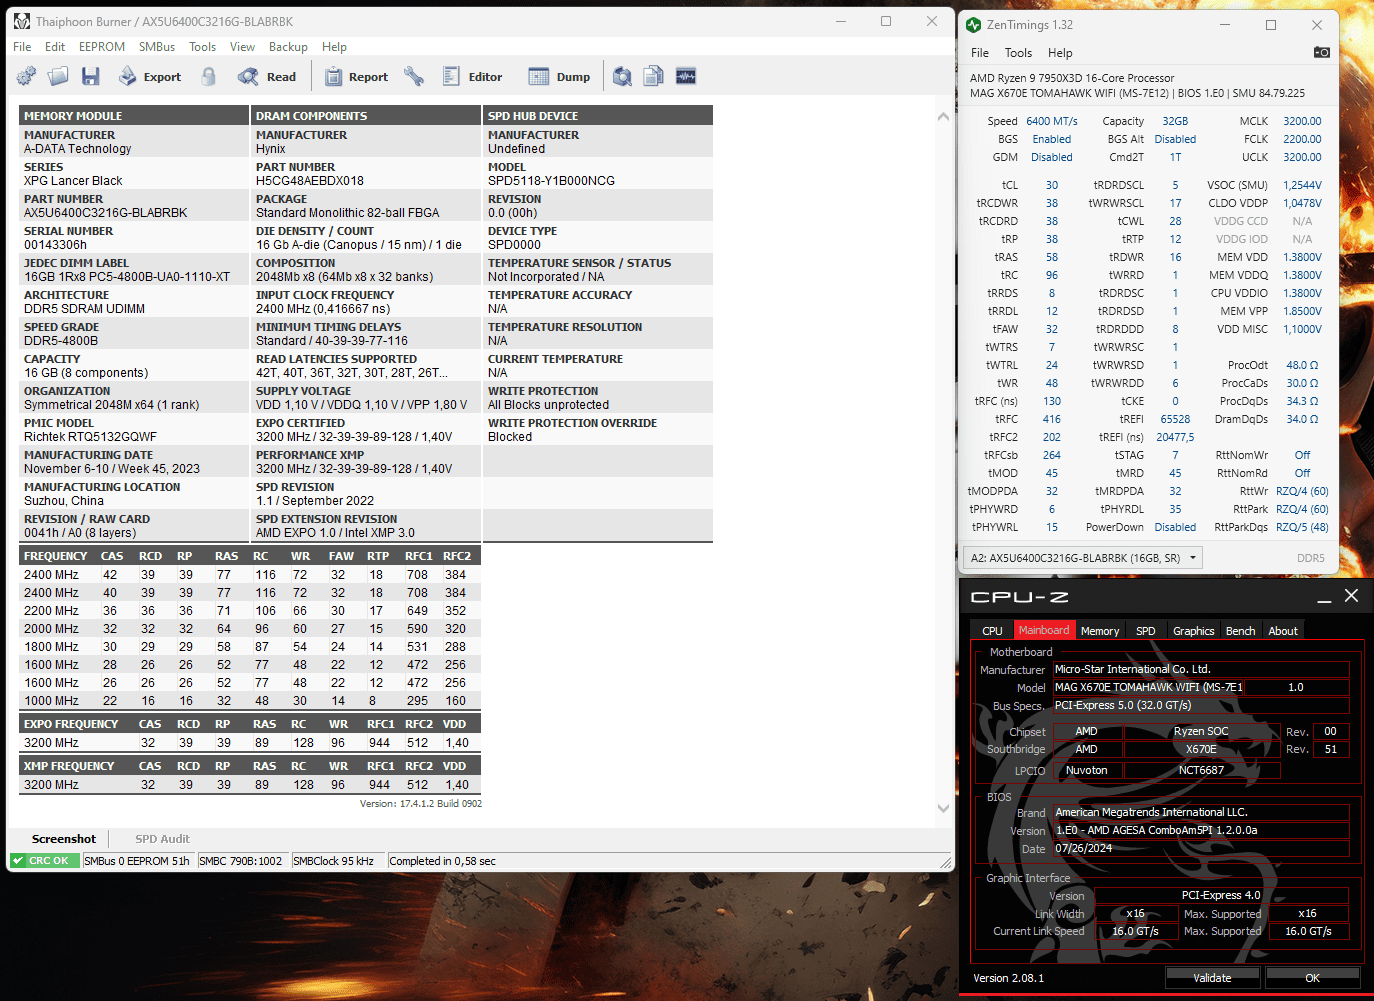Open the Tools menu in Thaiphoon Burner
Image resolution: width=1374 pixels, height=1001 pixels.
tap(203, 47)
